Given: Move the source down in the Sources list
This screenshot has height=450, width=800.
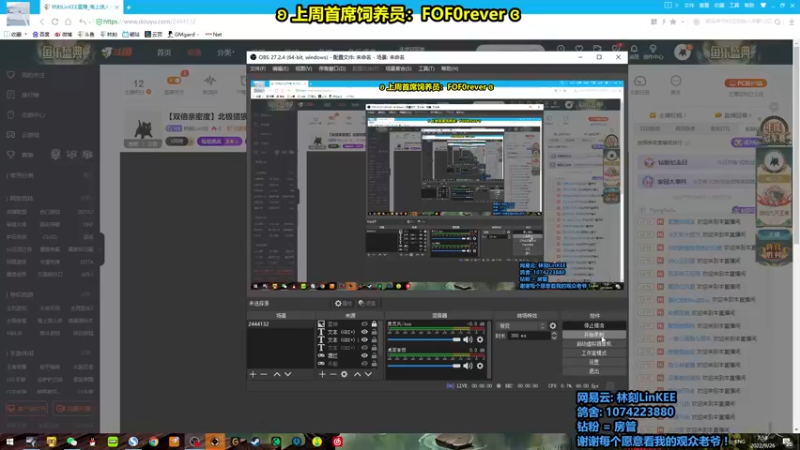Looking at the screenshot, I should pyautogui.click(x=368, y=374).
